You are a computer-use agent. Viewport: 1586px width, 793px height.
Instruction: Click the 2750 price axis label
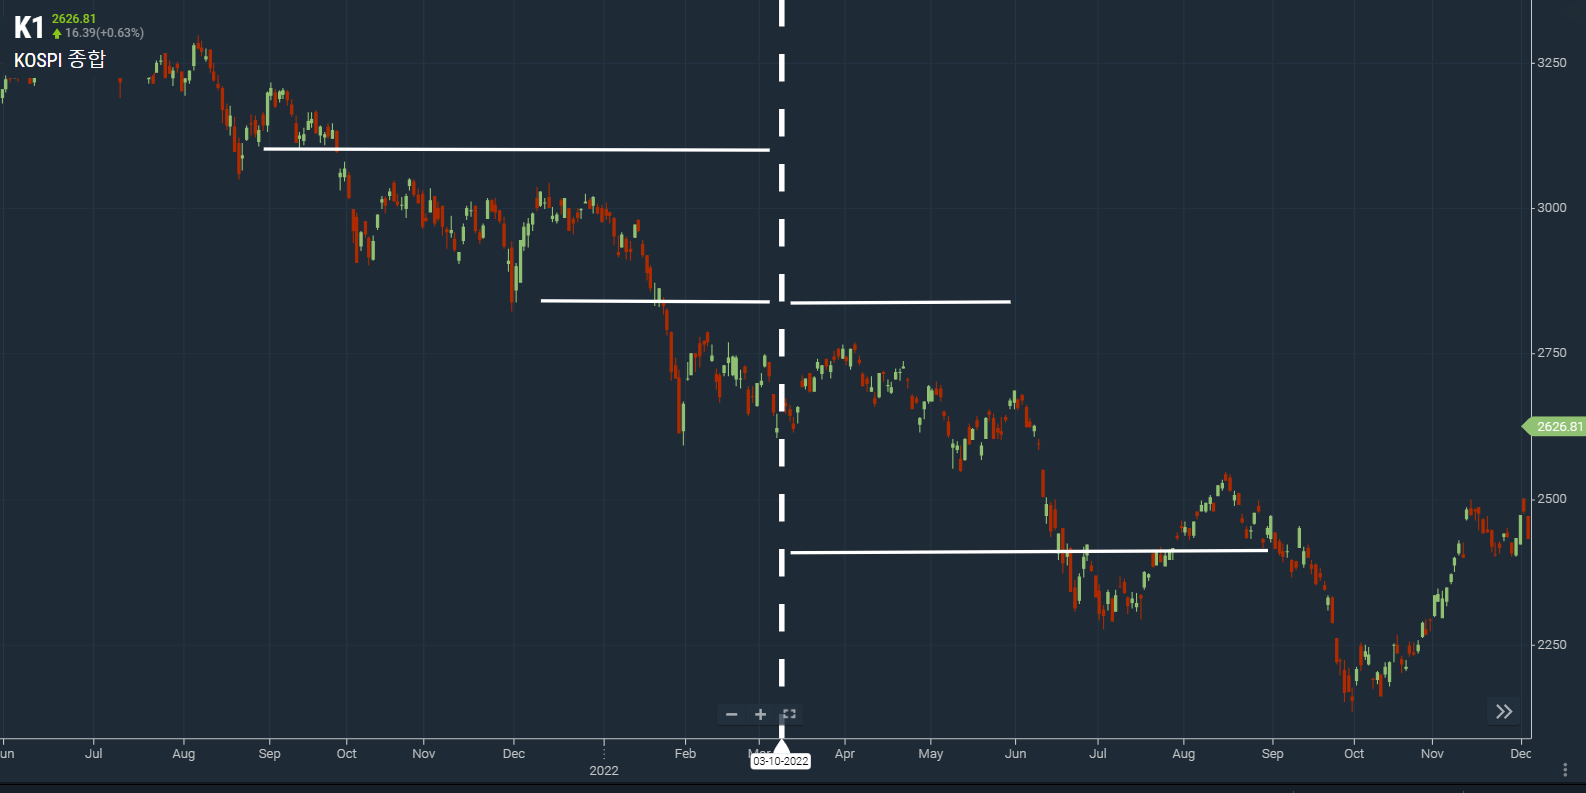[1552, 353]
